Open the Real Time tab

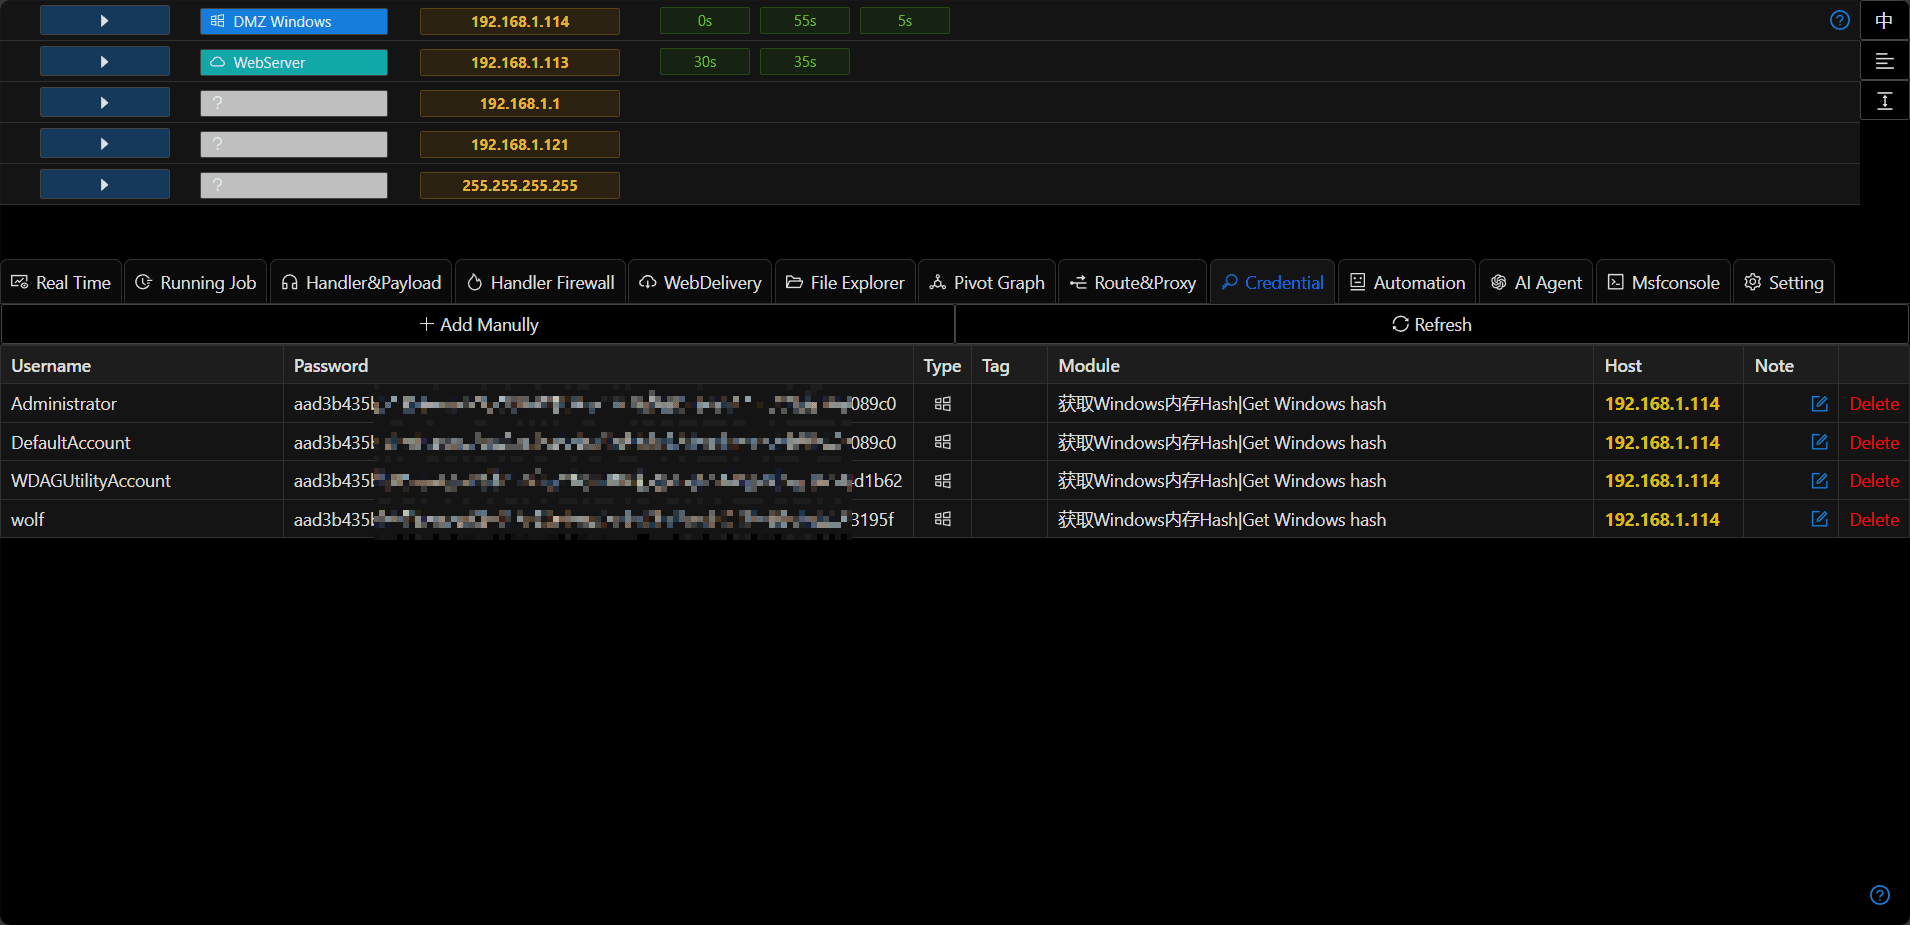coord(61,282)
